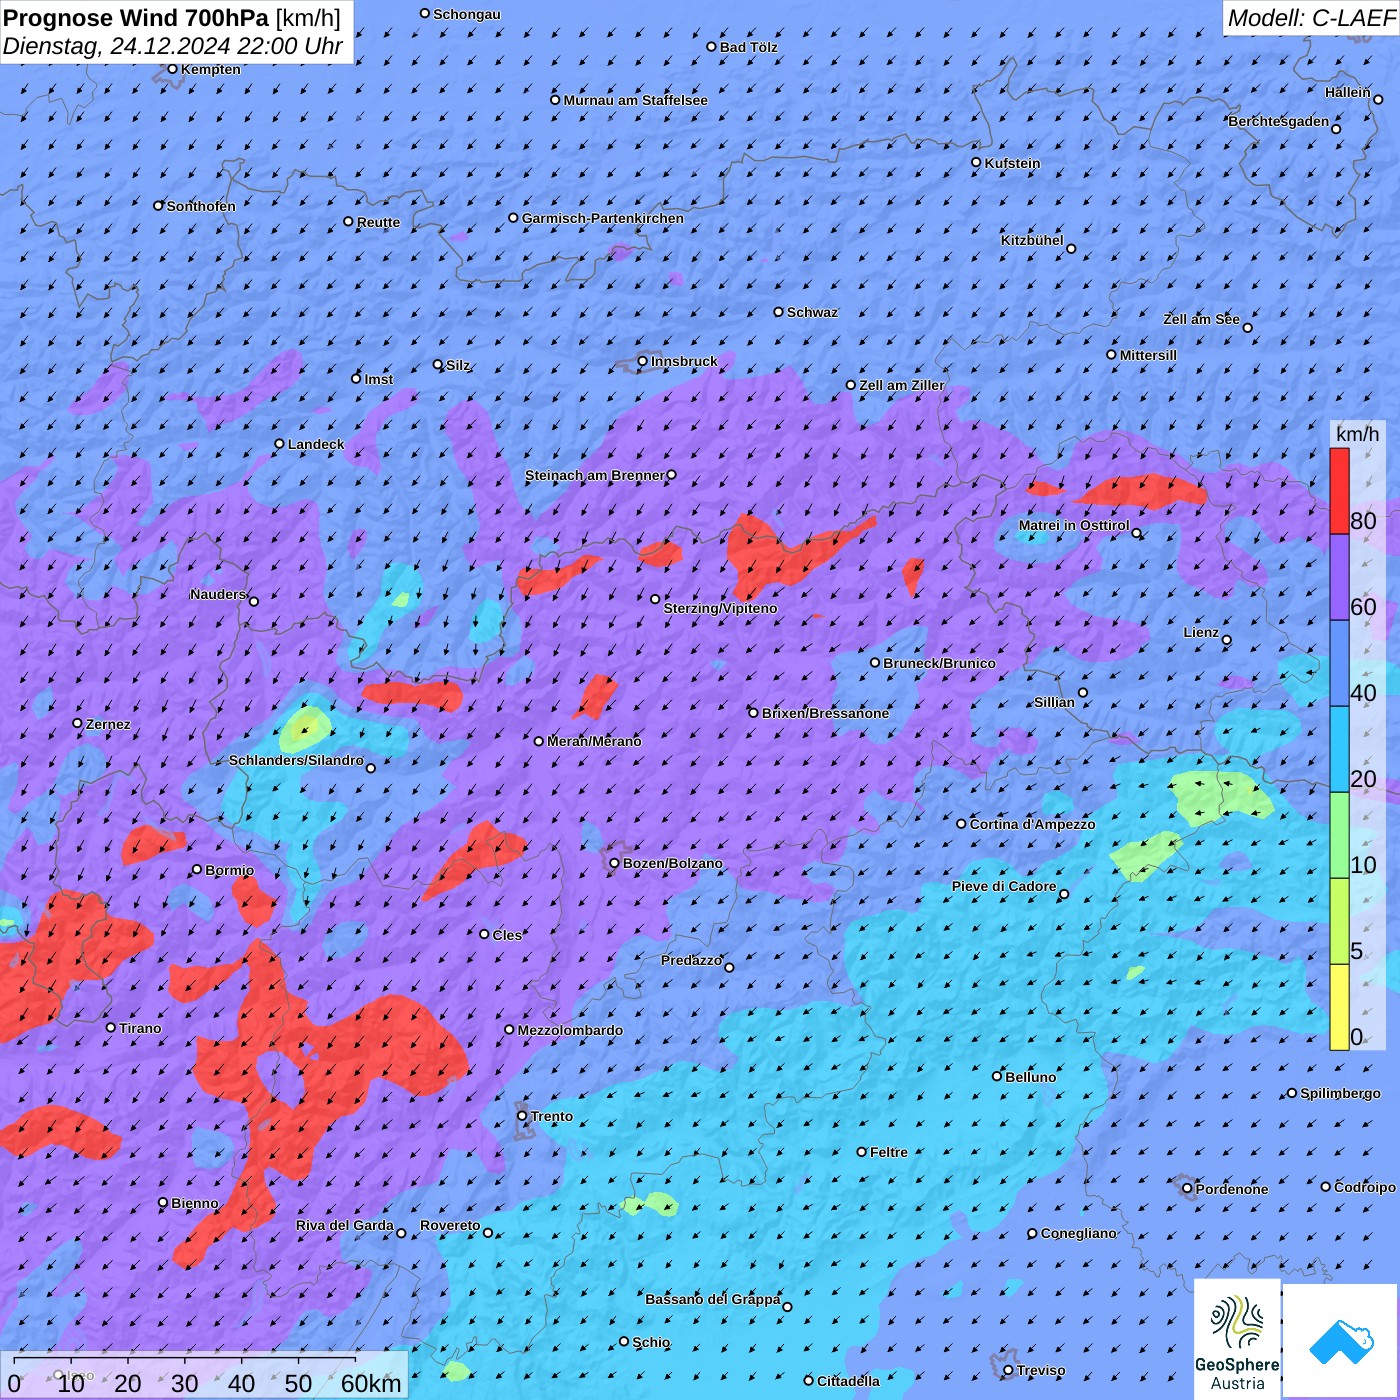The width and height of the screenshot is (1400, 1400).
Task: Click the Tirano city label
Action: coord(140,1028)
